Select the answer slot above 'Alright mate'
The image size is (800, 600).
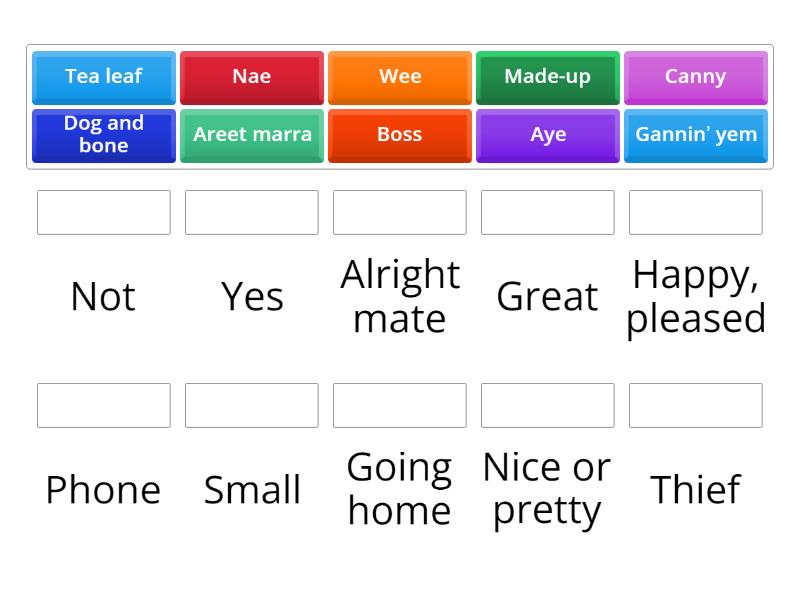399,212
